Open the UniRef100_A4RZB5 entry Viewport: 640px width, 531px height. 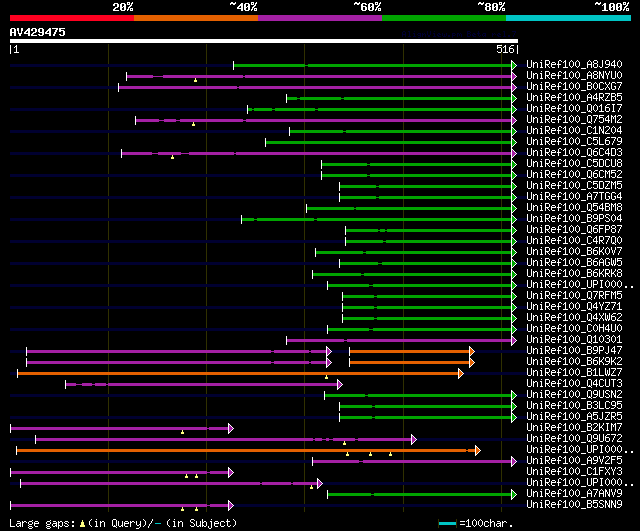coord(574,98)
